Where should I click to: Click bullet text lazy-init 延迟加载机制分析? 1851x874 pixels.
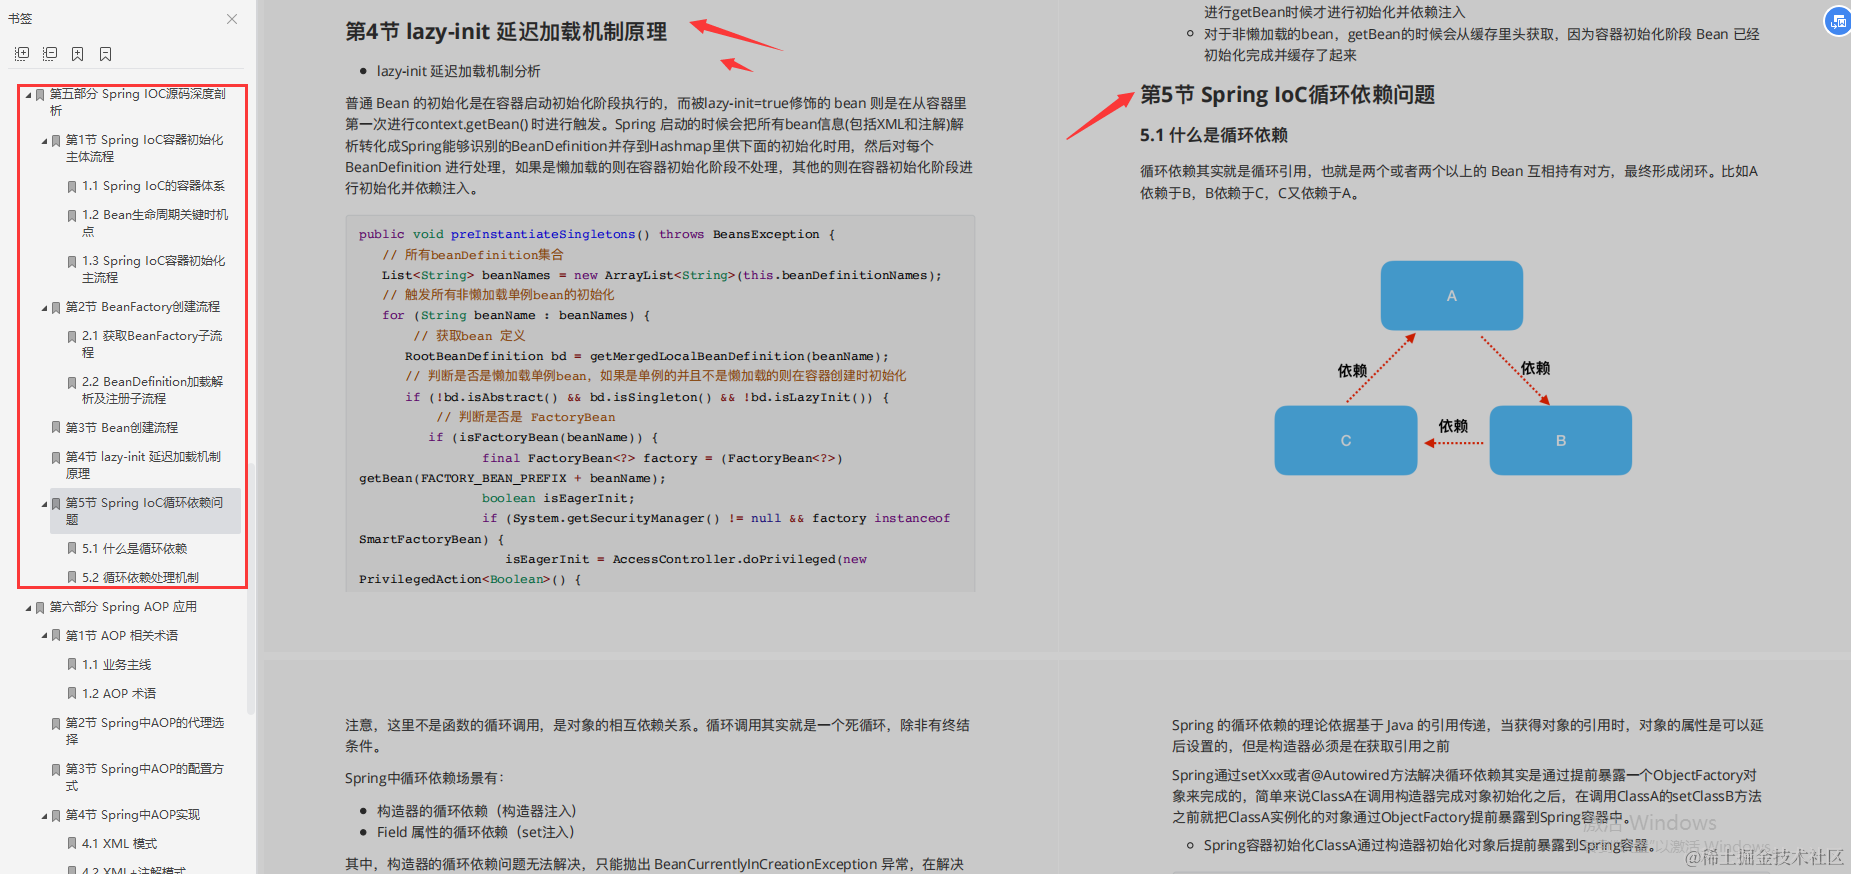click(459, 71)
